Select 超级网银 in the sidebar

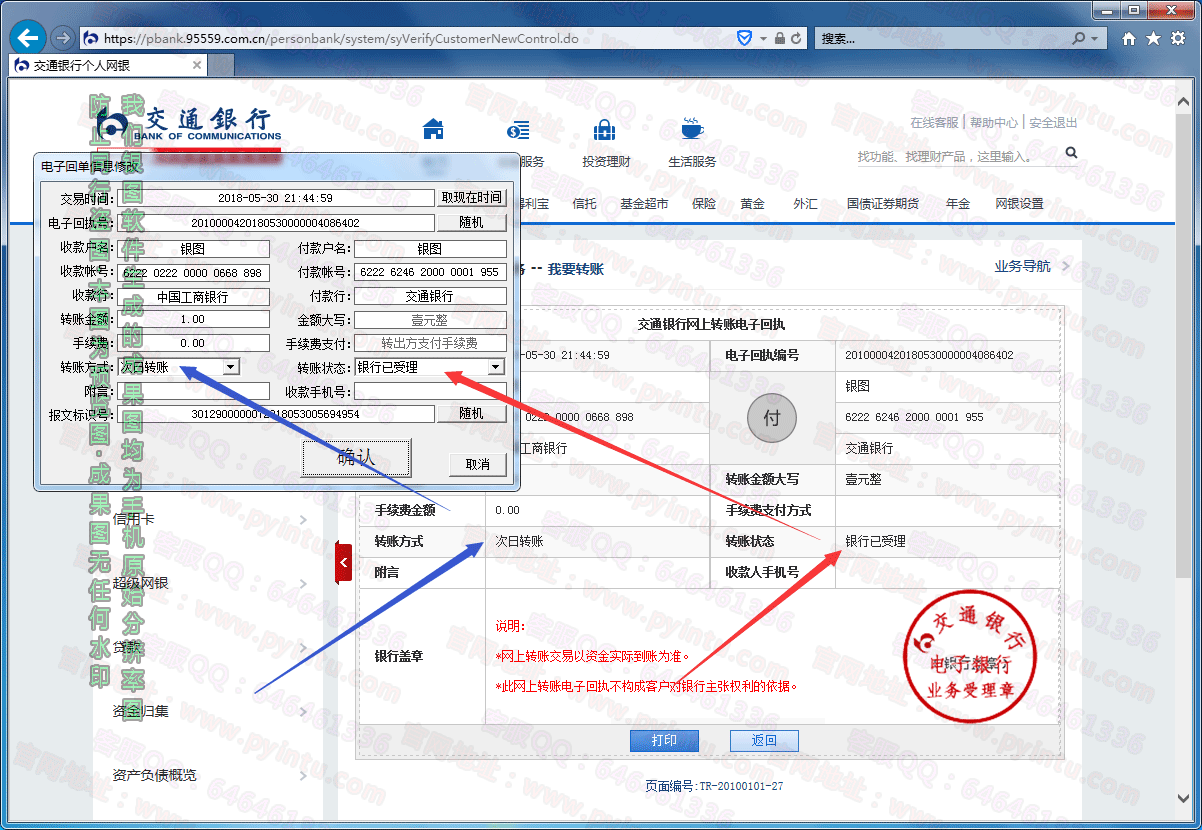(140, 583)
